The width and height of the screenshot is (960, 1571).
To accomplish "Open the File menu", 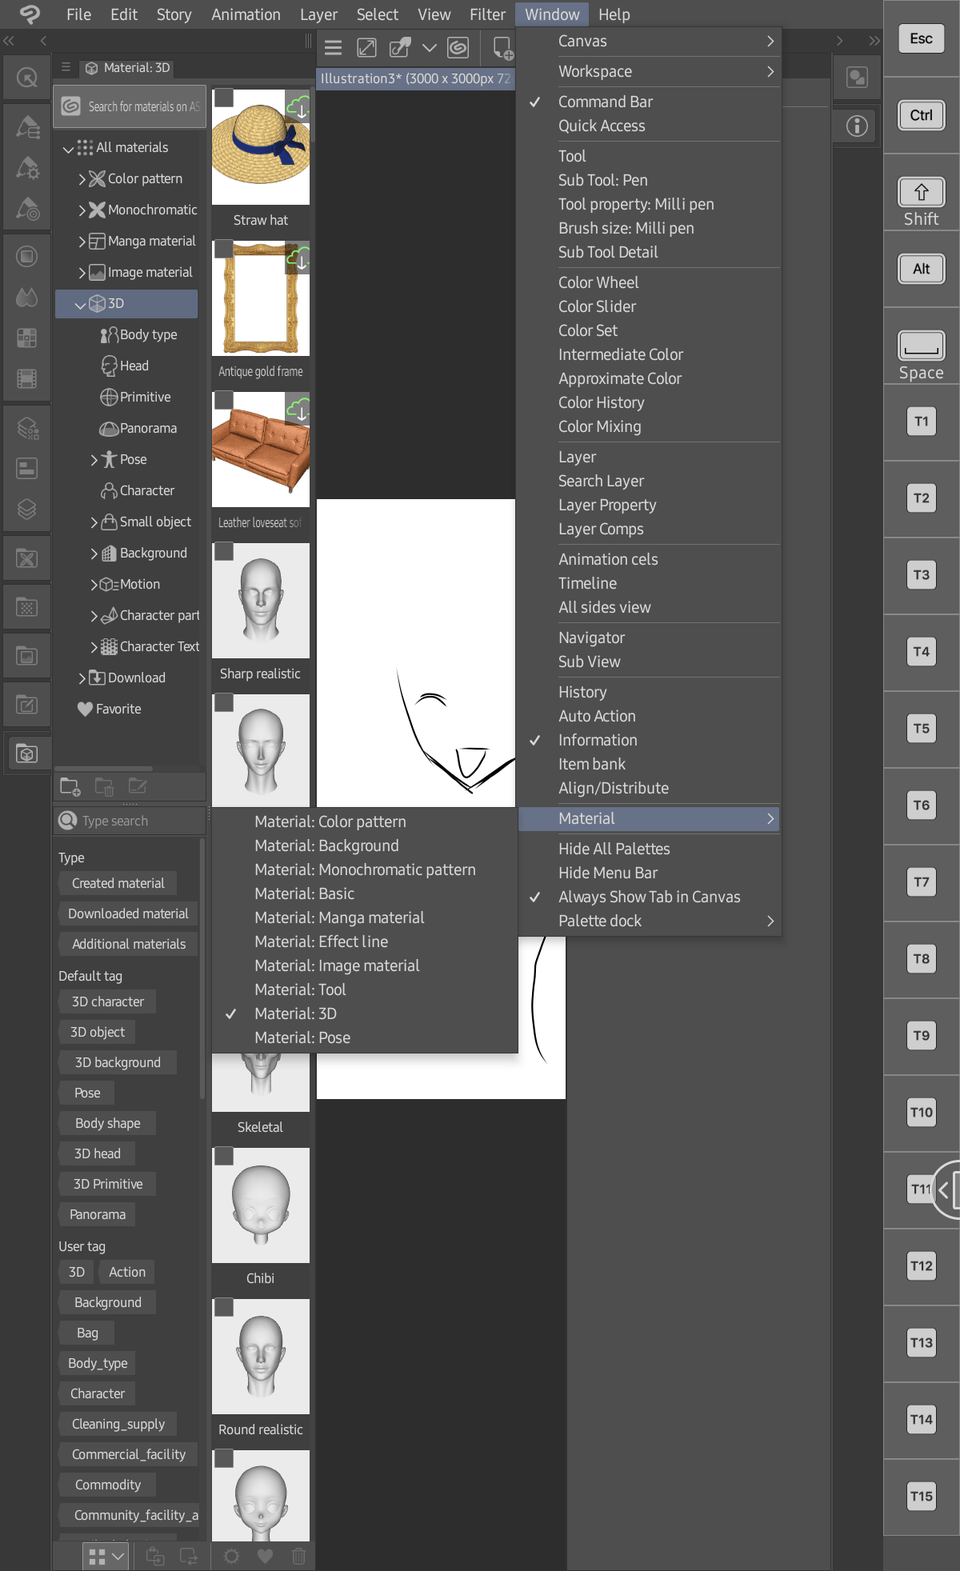I will click(x=78, y=14).
